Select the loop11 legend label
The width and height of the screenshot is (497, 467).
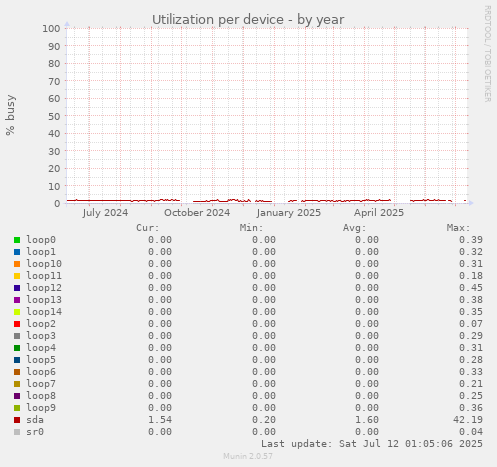[x=44, y=276]
